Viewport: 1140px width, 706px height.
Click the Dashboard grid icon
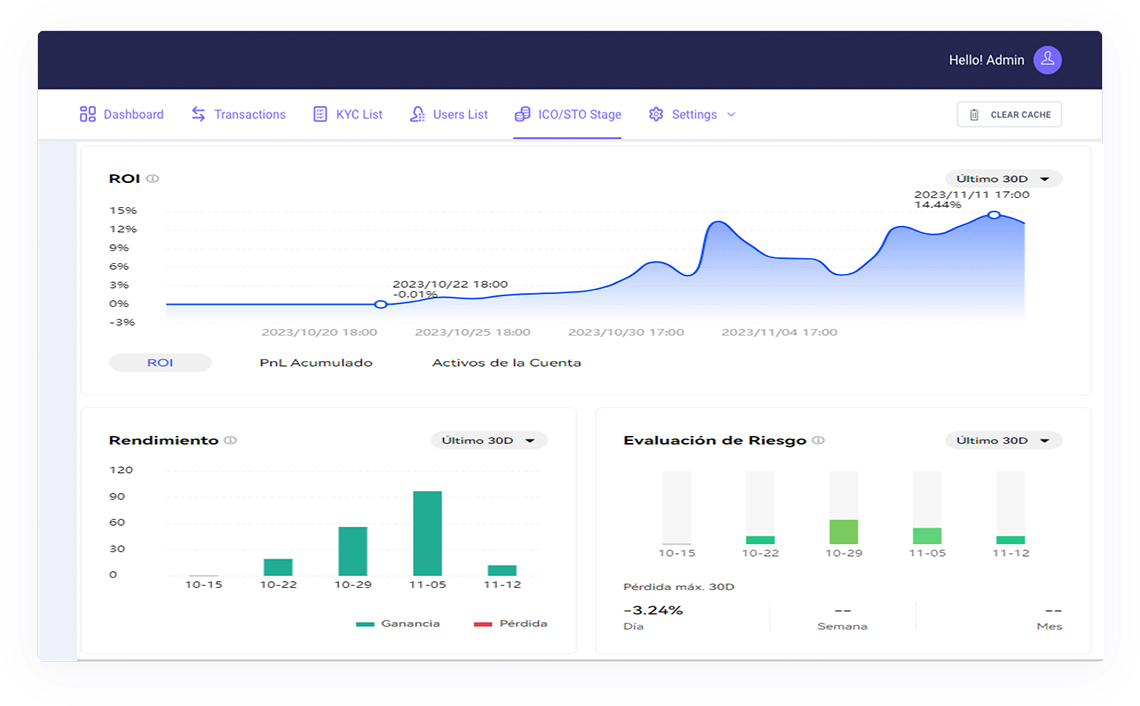point(88,115)
